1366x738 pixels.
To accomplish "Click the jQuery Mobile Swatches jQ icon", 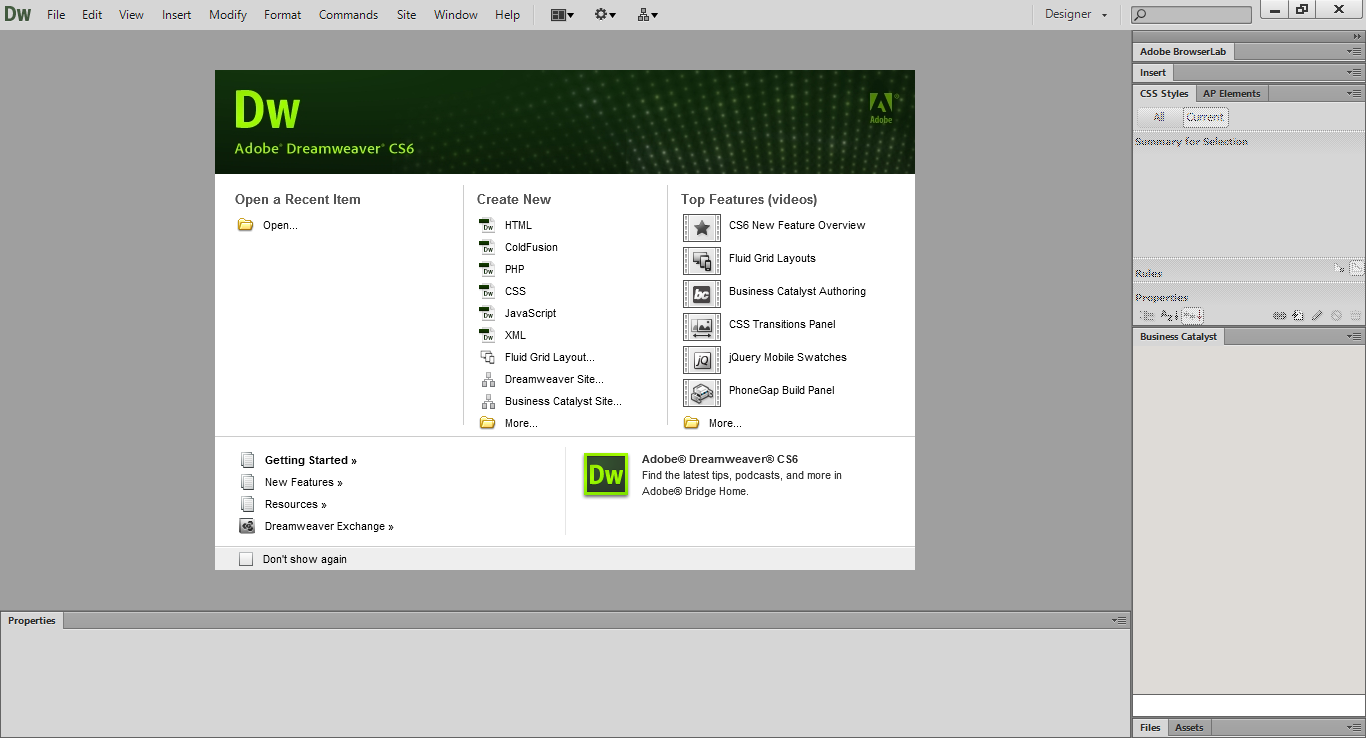I will (702, 360).
